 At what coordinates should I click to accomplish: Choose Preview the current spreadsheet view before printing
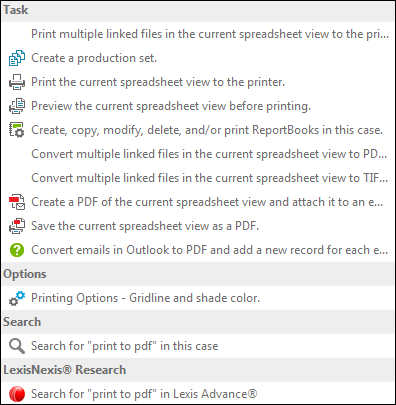point(171,106)
